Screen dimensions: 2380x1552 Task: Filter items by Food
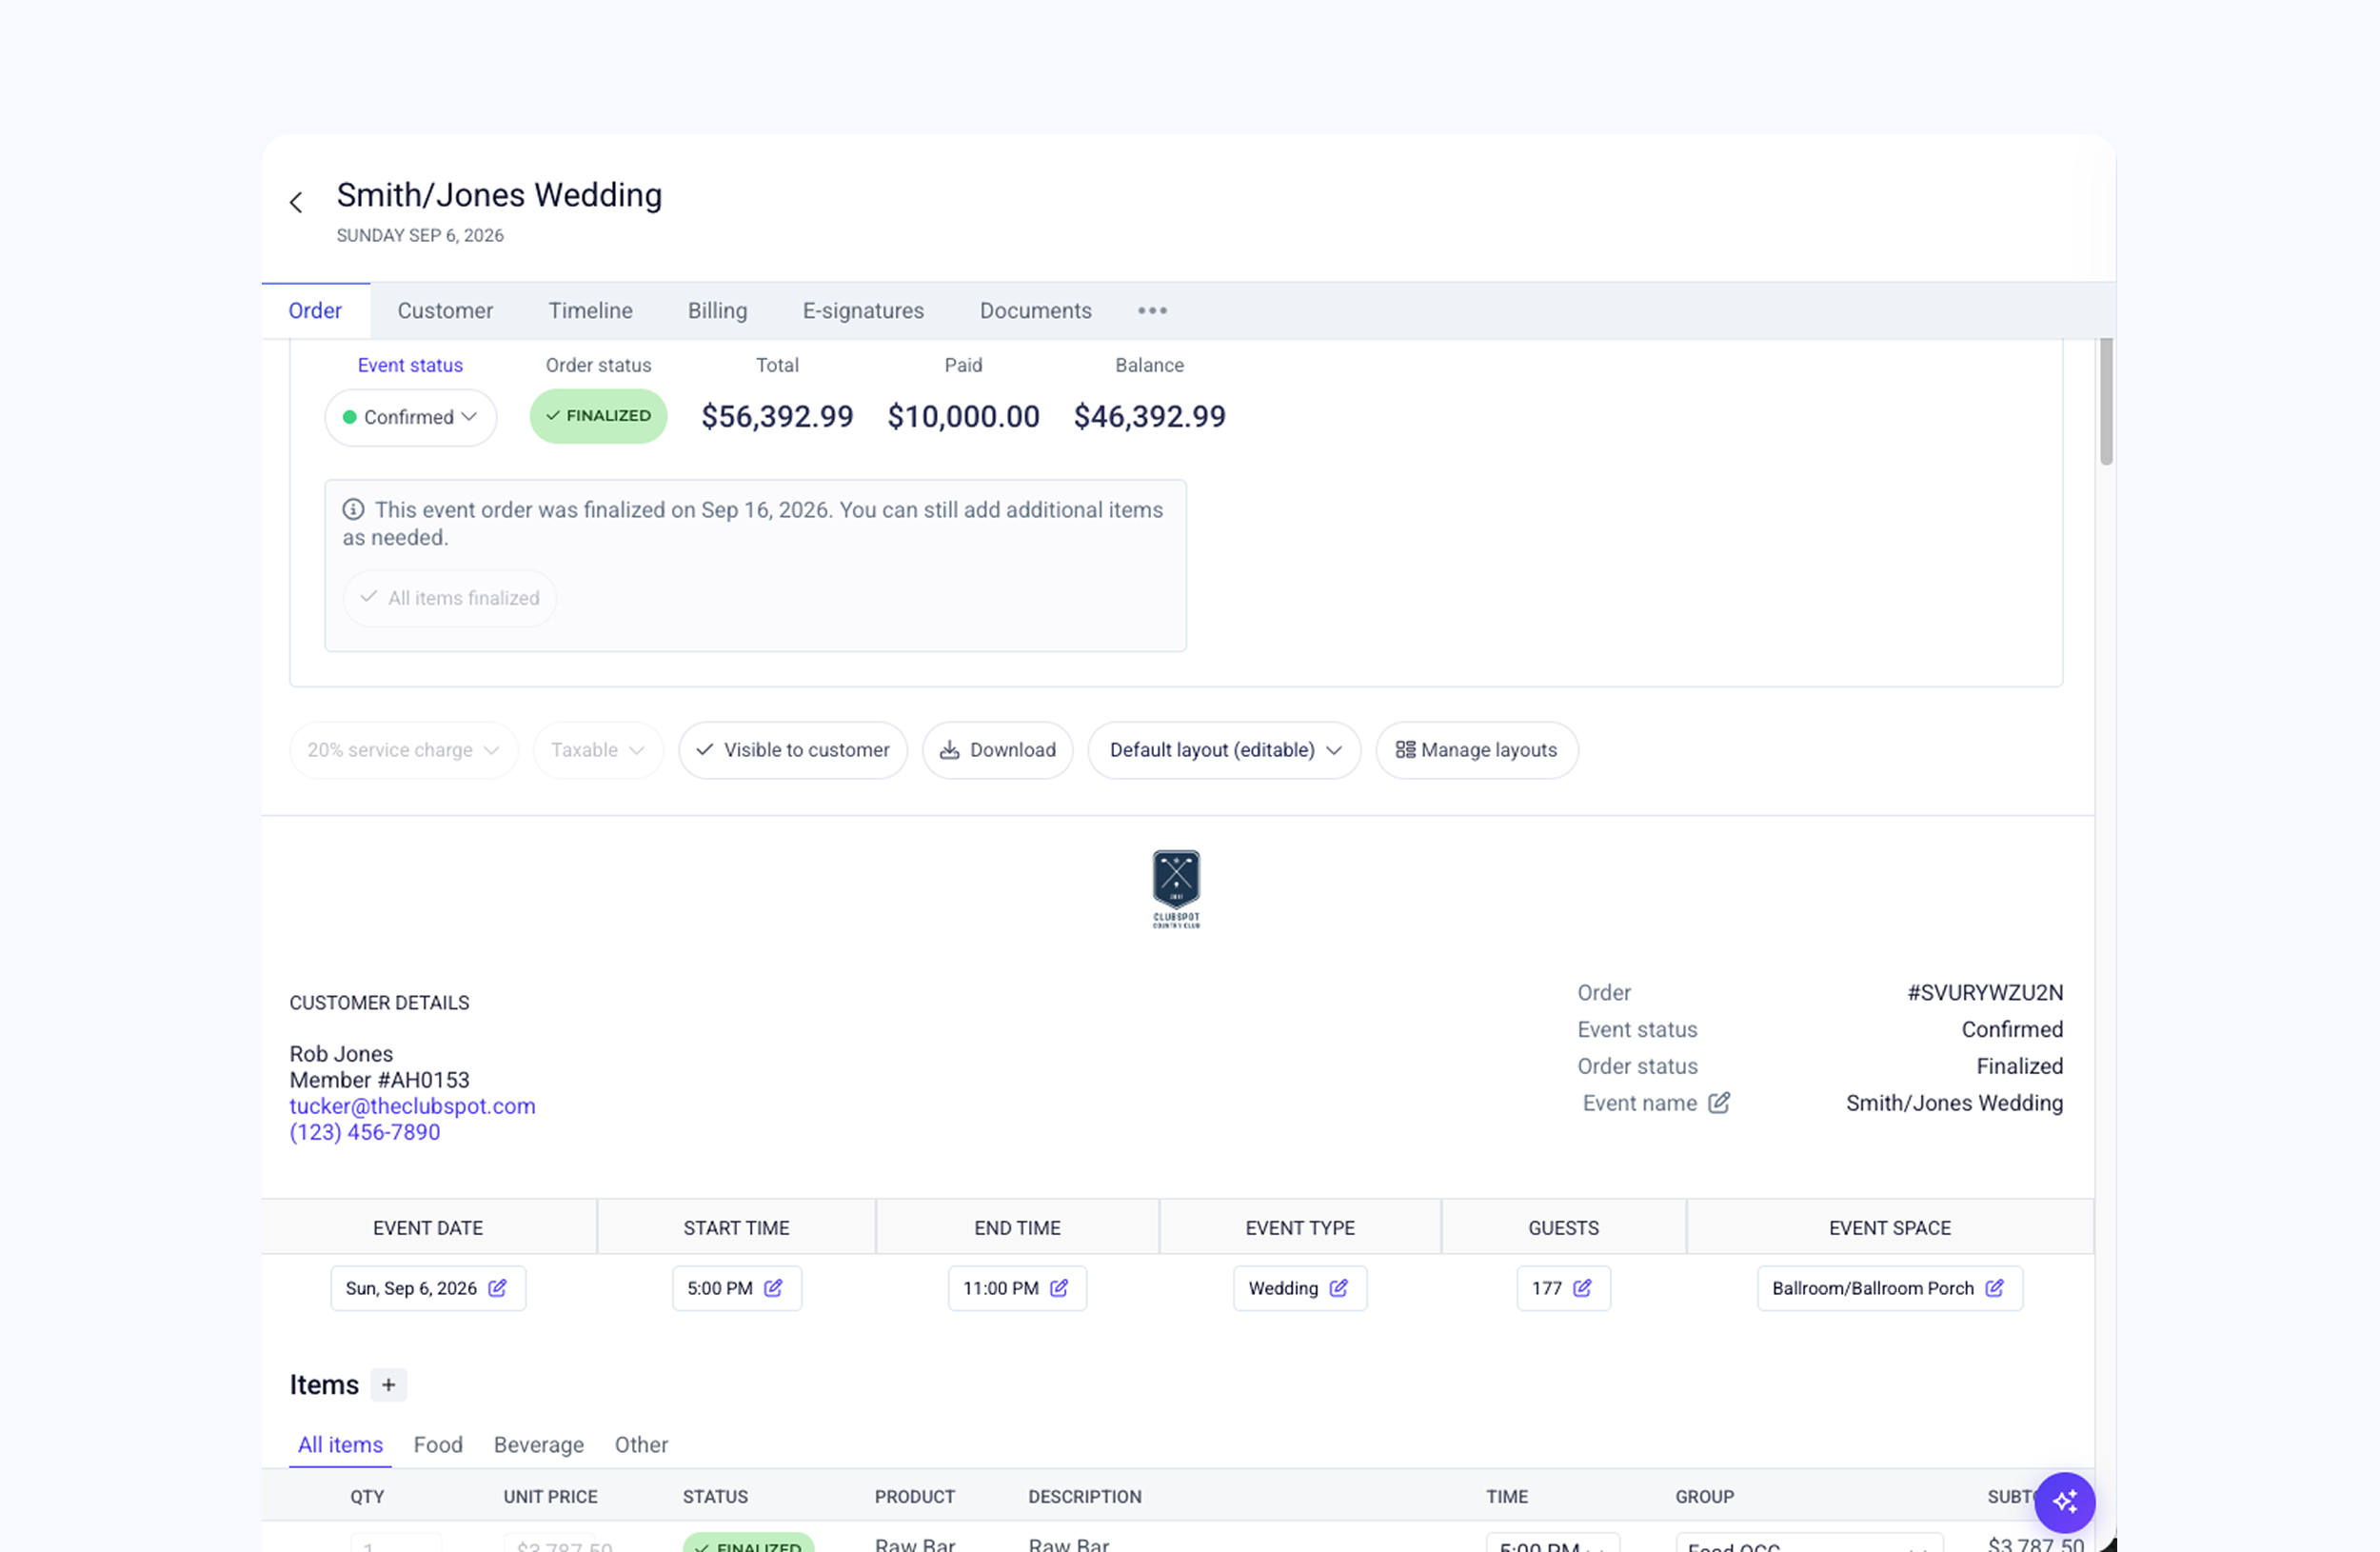coord(438,1445)
